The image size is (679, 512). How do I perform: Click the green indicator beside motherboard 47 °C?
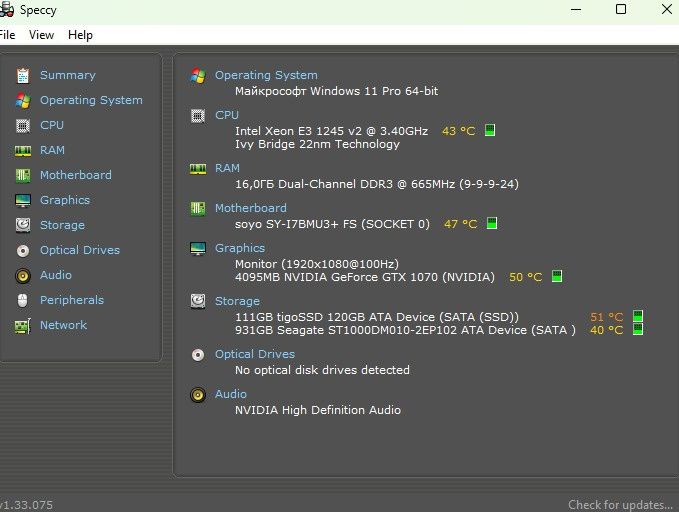[x=491, y=223]
